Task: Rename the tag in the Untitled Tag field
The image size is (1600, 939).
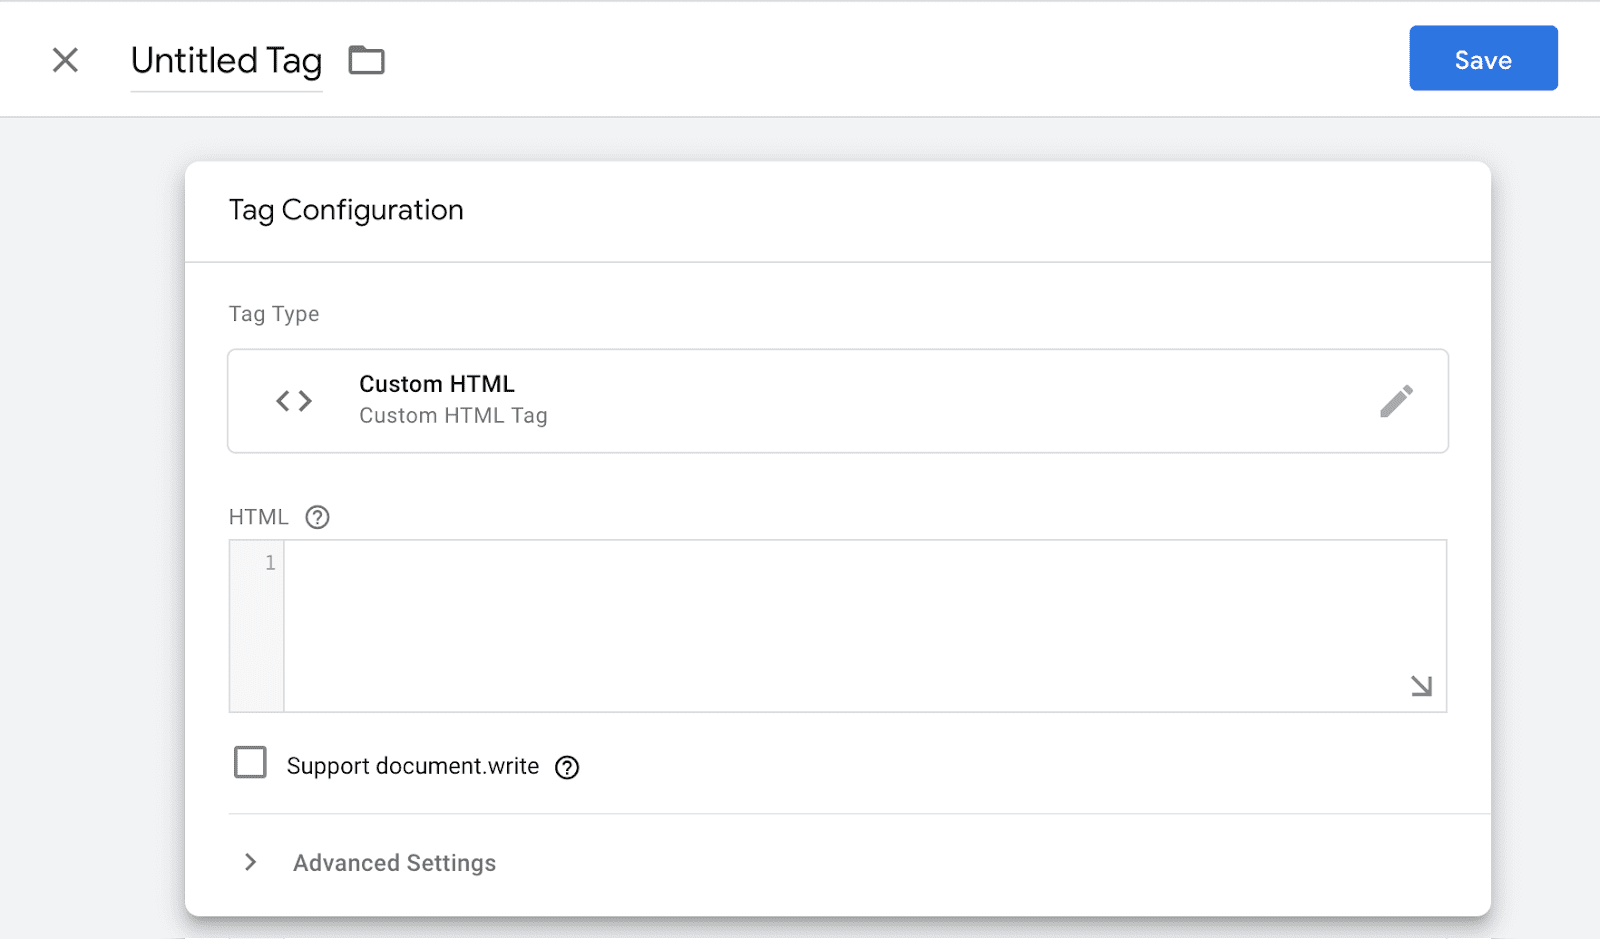Action: [226, 61]
